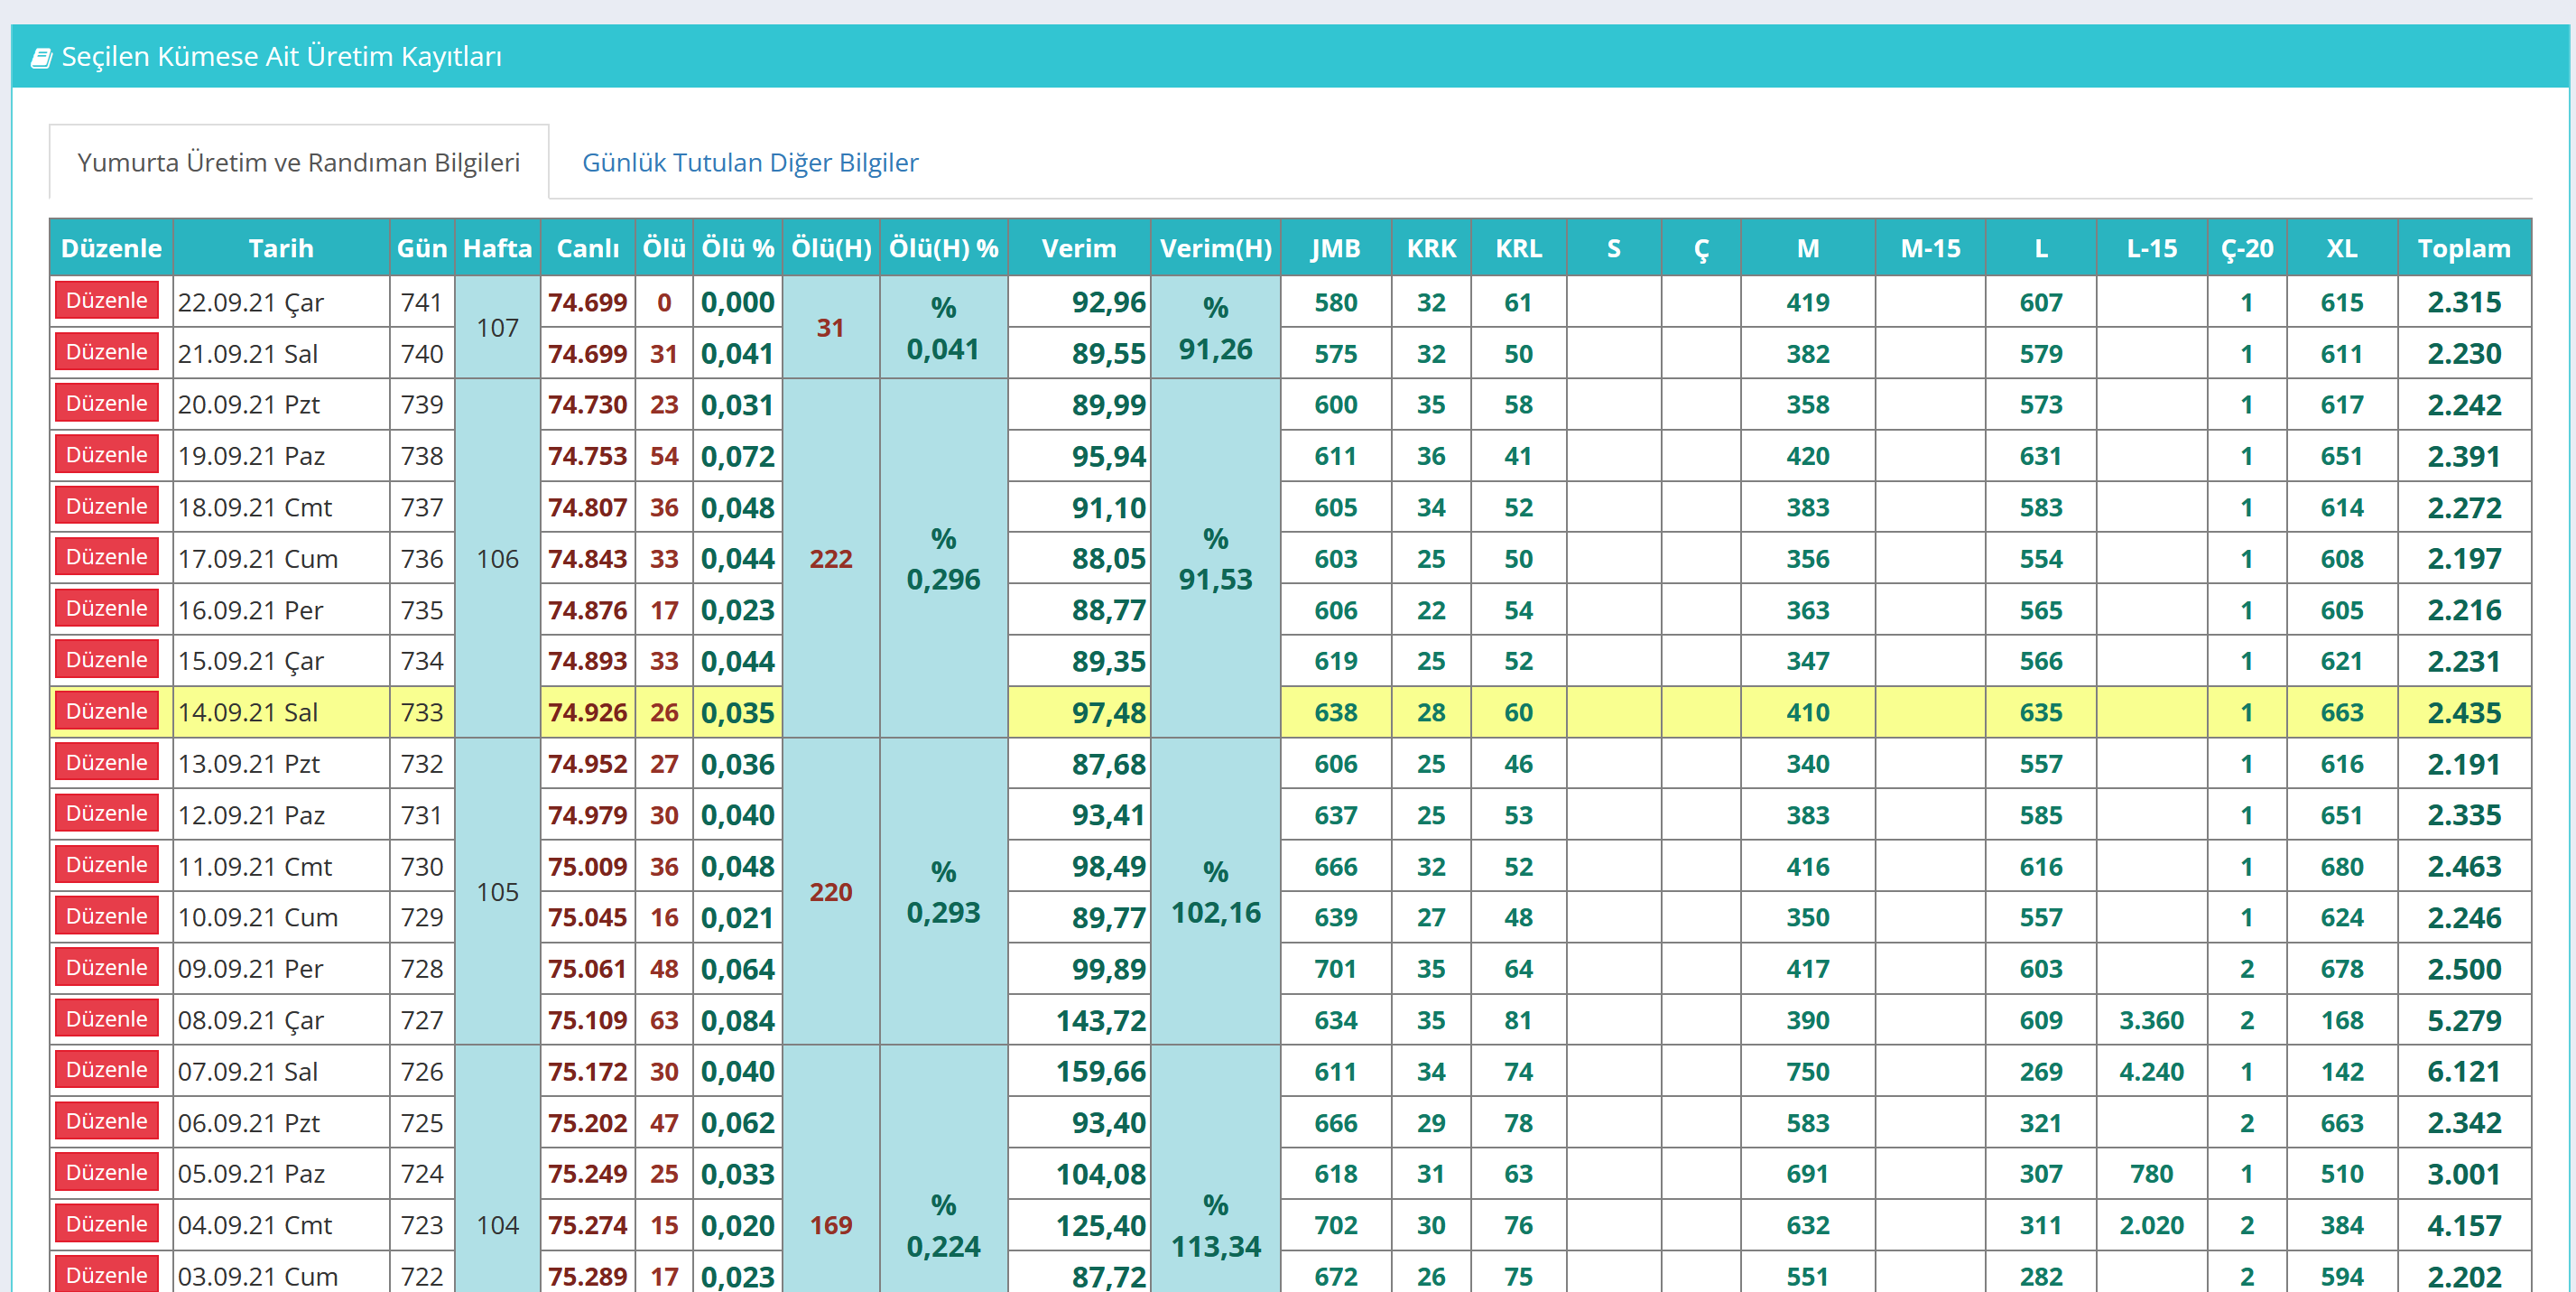Click the Tarih column header
This screenshot has width=2576, height=1292.
click(281, 248)
